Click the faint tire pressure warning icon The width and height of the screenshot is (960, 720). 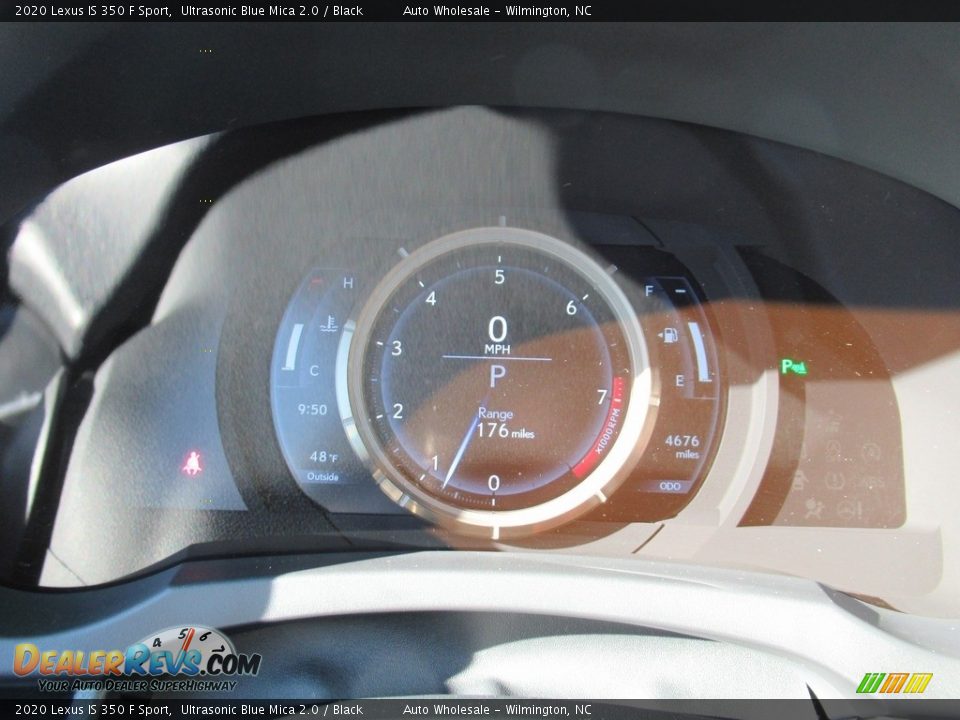pyautogui.click(x=835, y=481)
